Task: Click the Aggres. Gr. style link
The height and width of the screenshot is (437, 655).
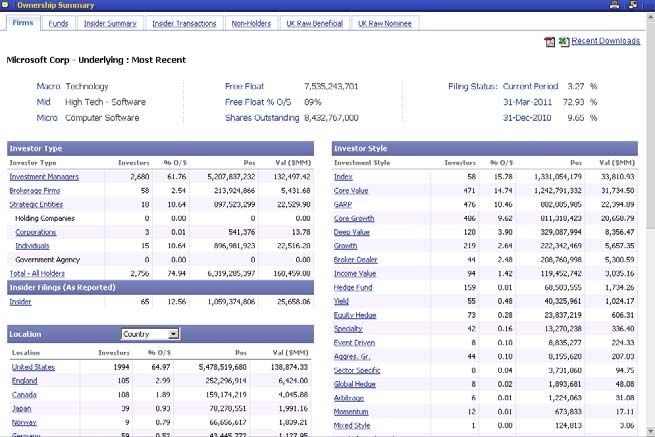Action: (x=352, y=356)
